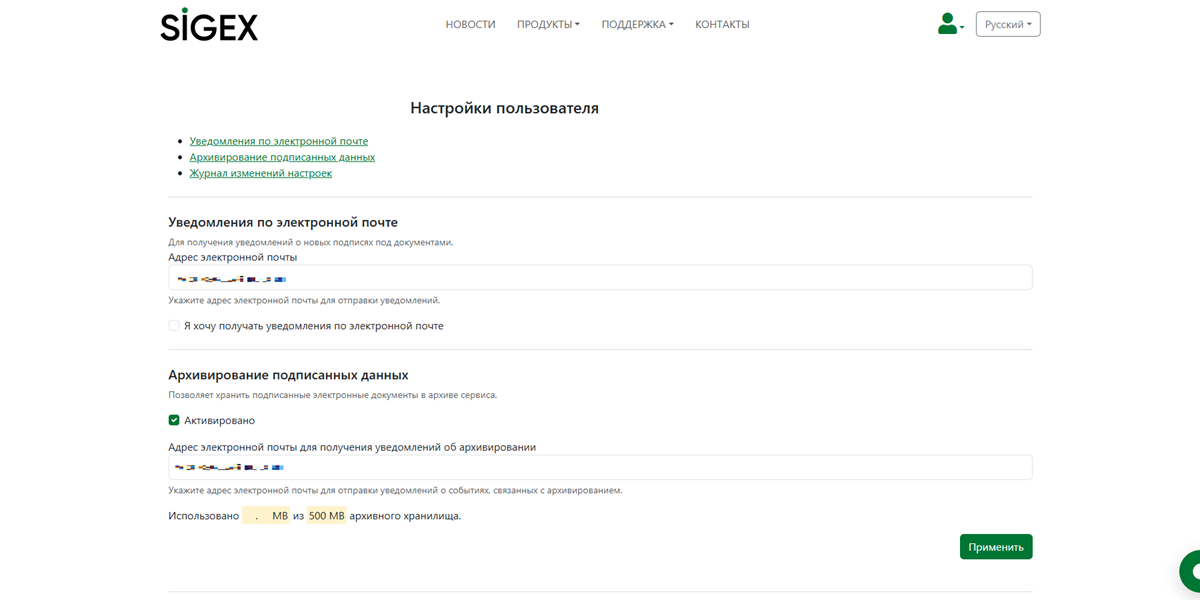The image size is (1200, 600).
Task: Click the Архивирование подписанных данных section heading
Action: (x=288, y=375)
